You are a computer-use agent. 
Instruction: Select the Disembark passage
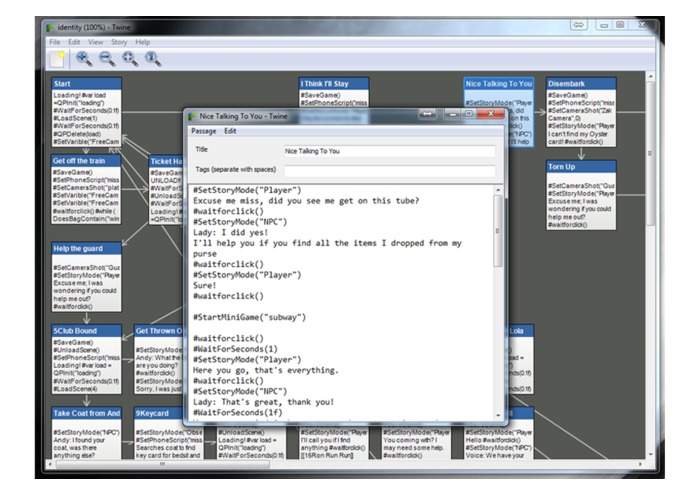pos(581,113)
